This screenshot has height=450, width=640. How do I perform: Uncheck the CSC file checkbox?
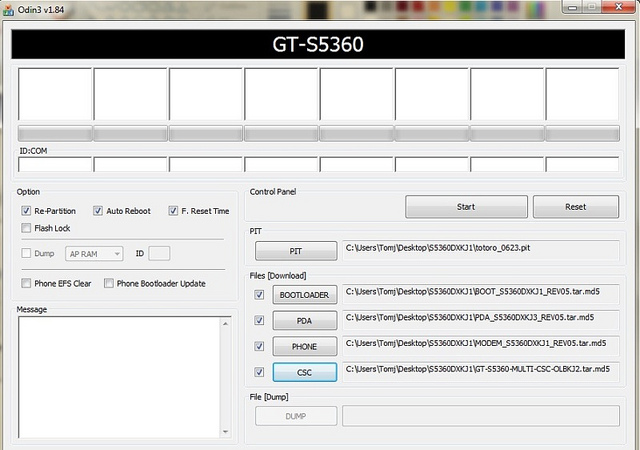tap(259, 372)
